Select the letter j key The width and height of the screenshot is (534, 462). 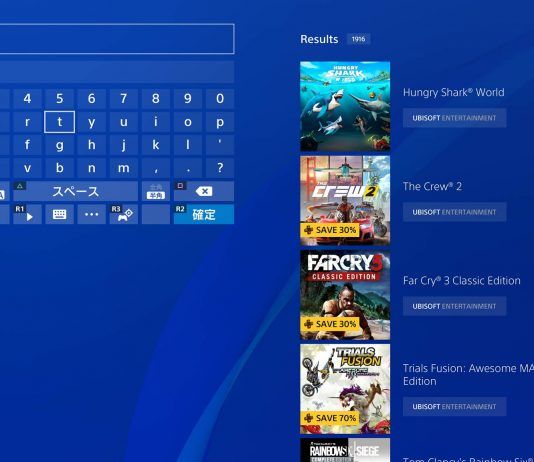(124, 145)
